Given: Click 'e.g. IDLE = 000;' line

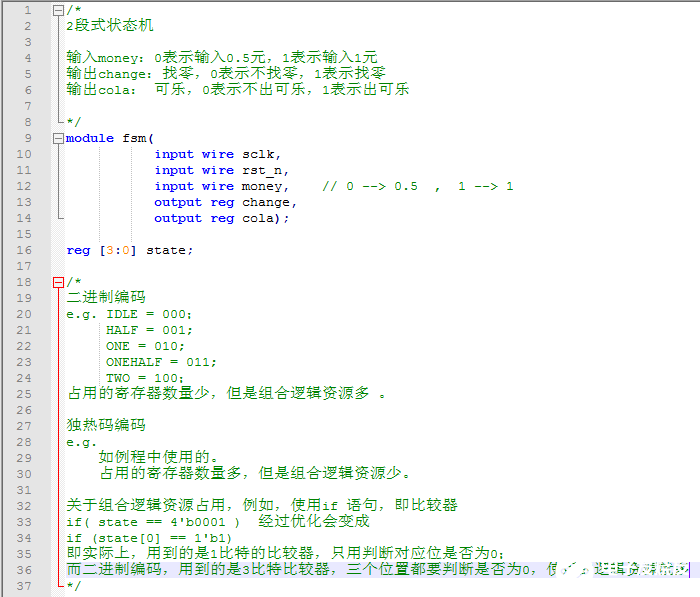Looking at the screenshot, I should pos(129,314).
